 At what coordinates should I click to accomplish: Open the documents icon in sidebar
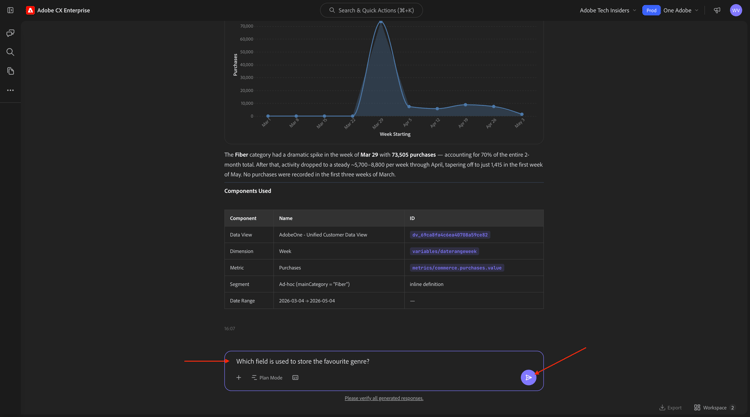pos(10,71)
